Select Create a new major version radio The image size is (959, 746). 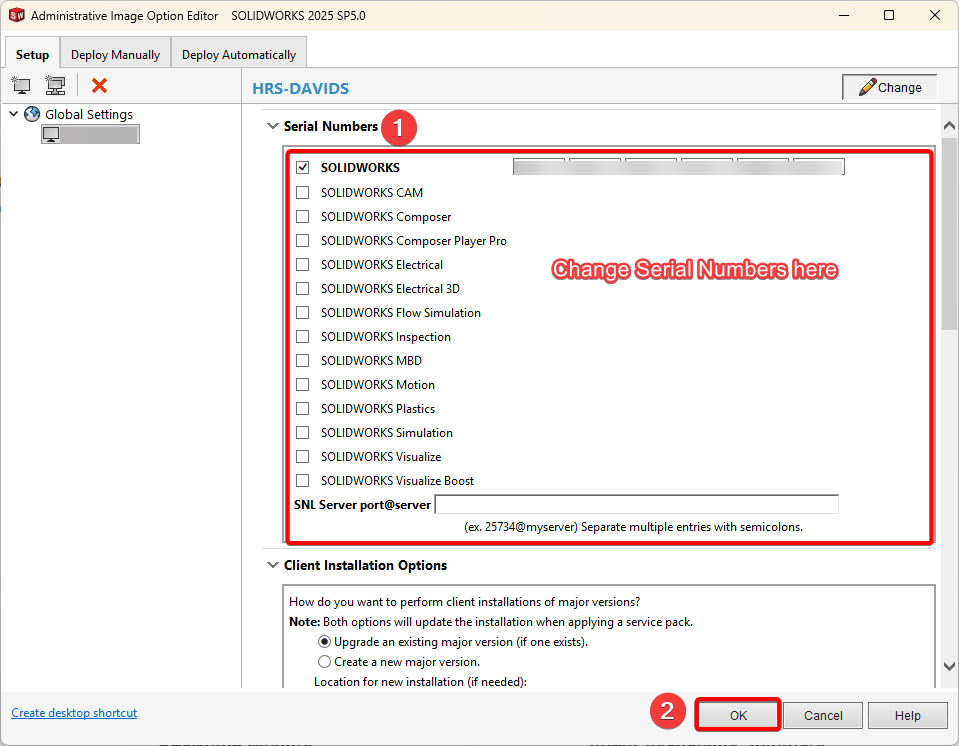[324, 662]
